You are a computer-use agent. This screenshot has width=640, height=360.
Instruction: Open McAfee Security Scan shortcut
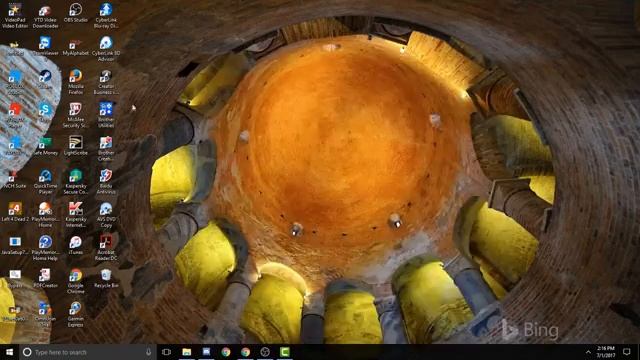tap(76, 115)
